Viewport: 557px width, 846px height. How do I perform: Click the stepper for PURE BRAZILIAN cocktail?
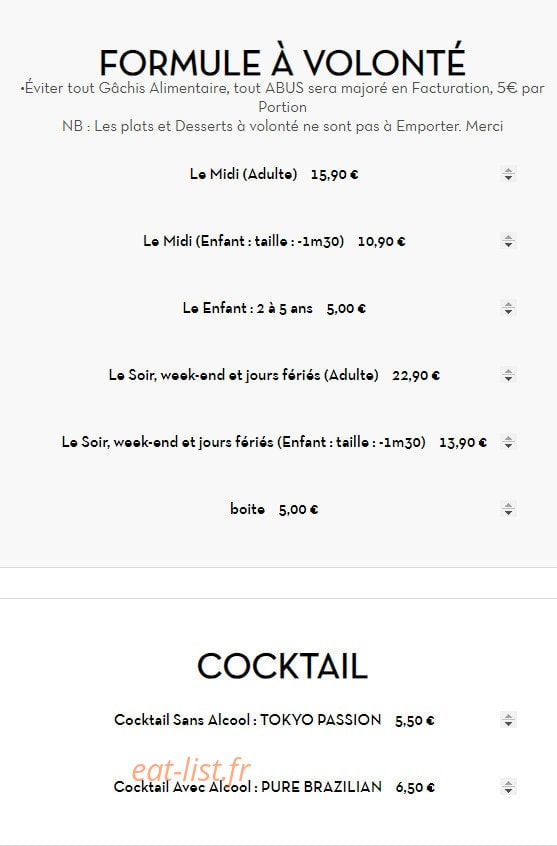click(x=508, y=787)
